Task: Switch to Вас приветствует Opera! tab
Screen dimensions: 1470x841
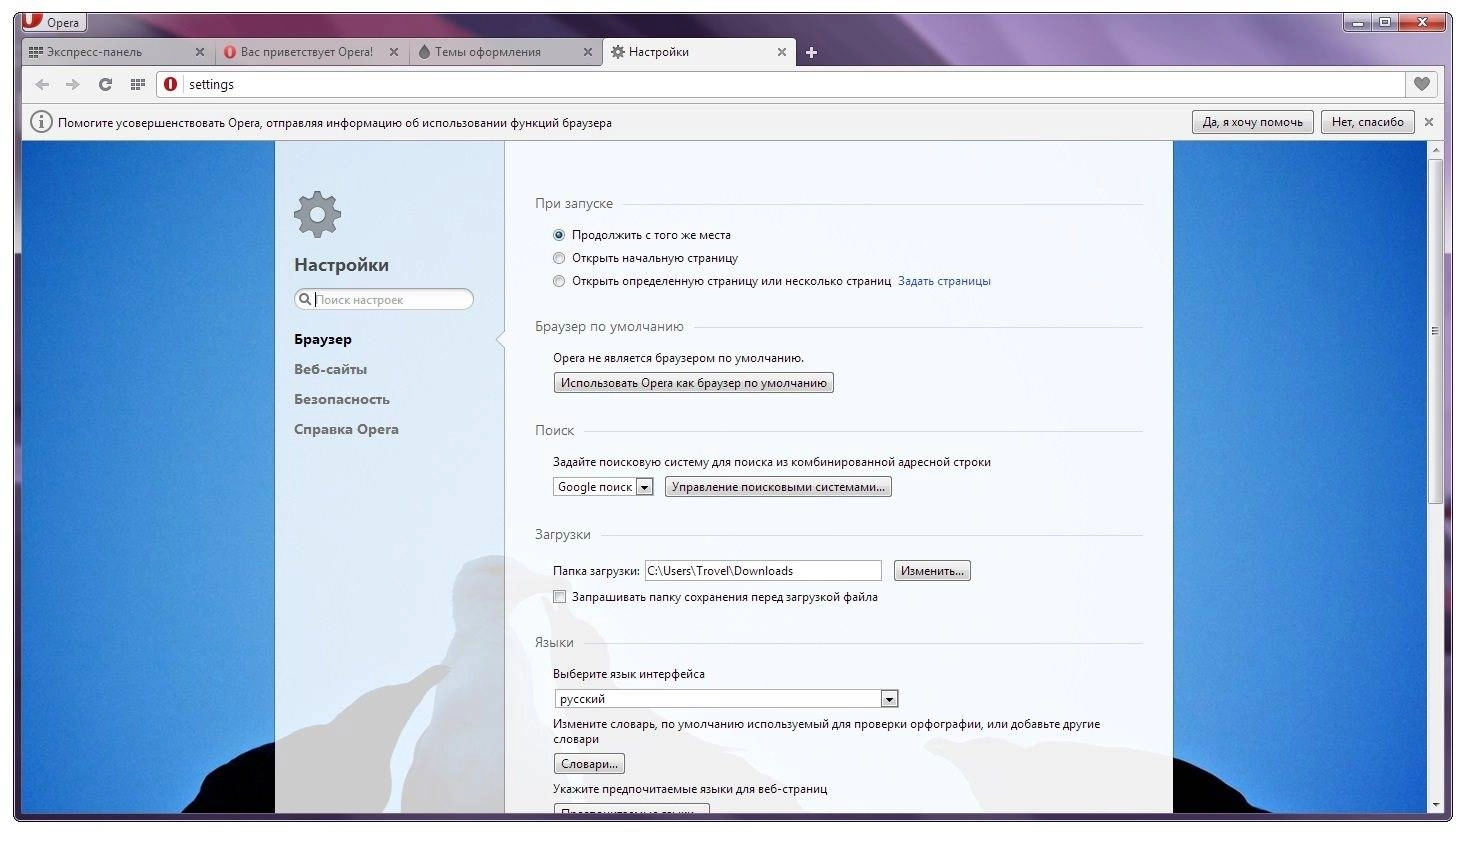Action: (x=312, y=52)
